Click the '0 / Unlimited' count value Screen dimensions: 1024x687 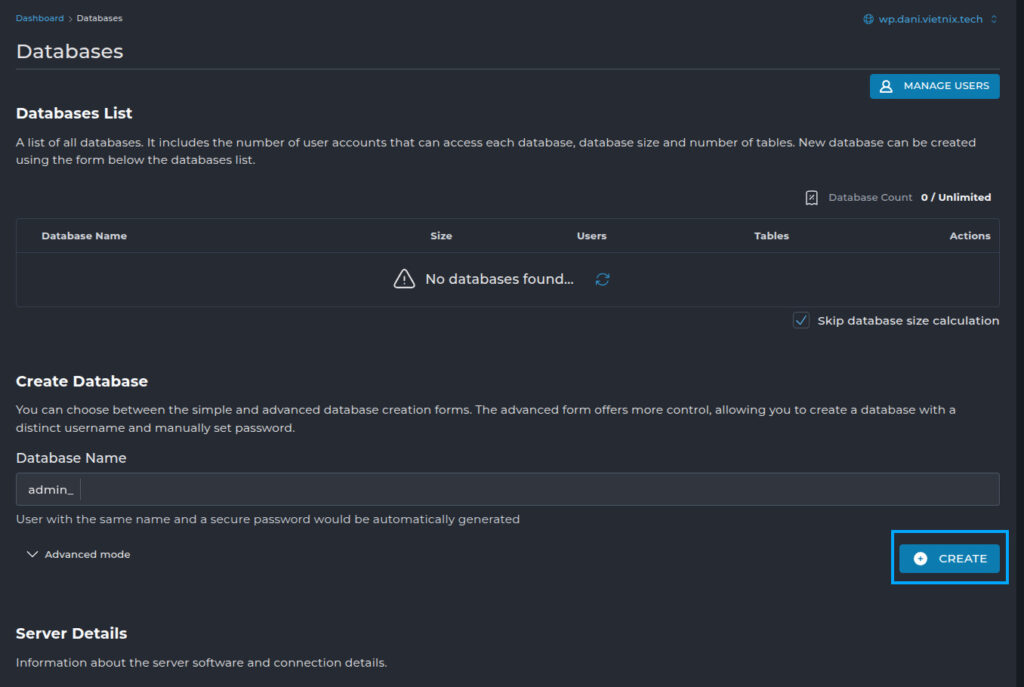coord(956,197)
